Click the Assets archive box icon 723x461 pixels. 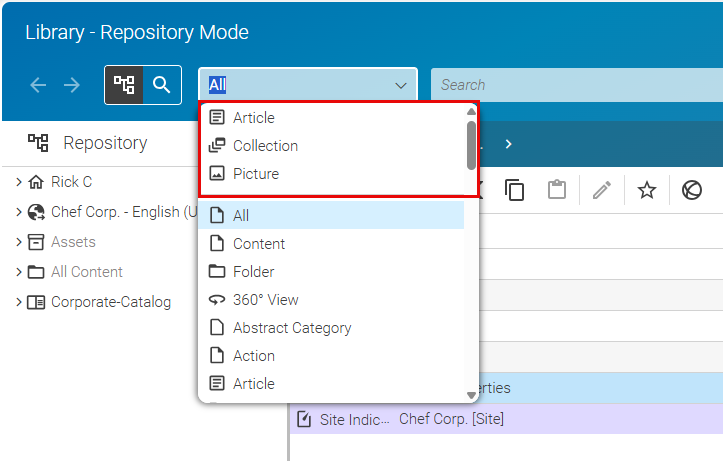(x=36, y=242)
